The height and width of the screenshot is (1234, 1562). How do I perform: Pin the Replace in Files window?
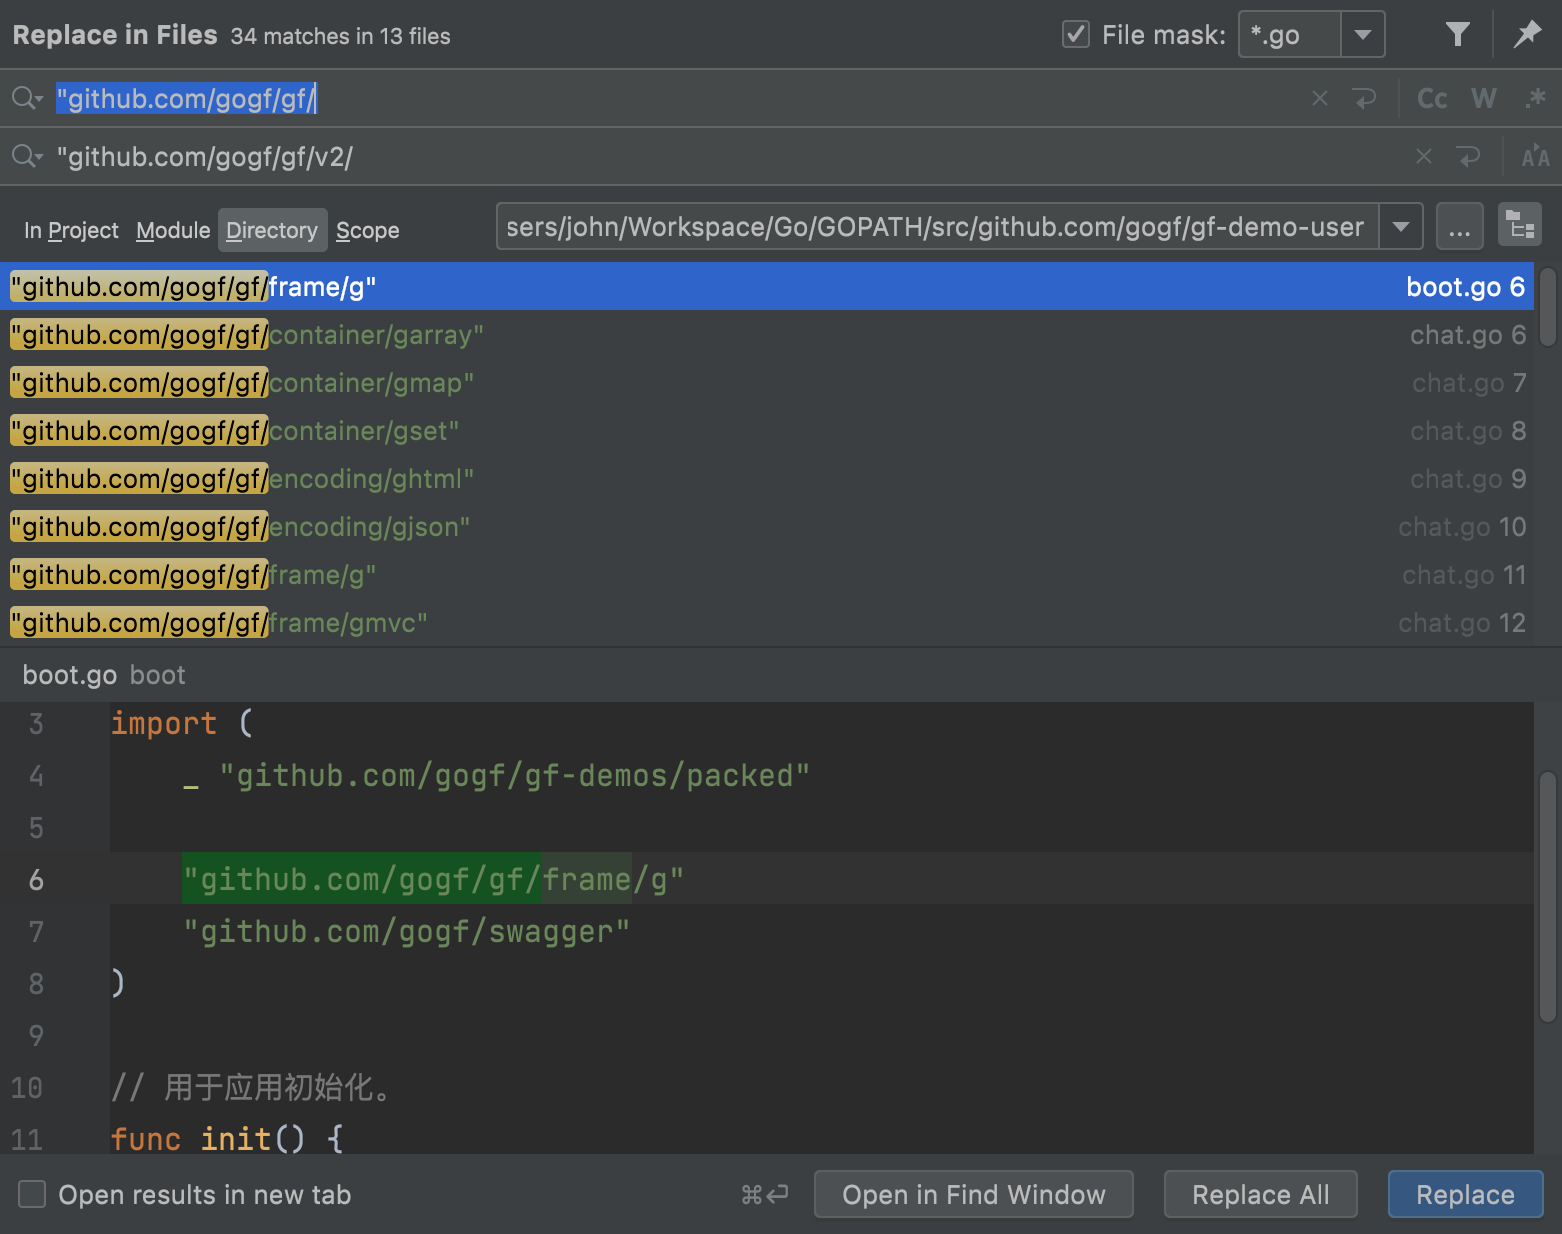[x=1527, y=35]
